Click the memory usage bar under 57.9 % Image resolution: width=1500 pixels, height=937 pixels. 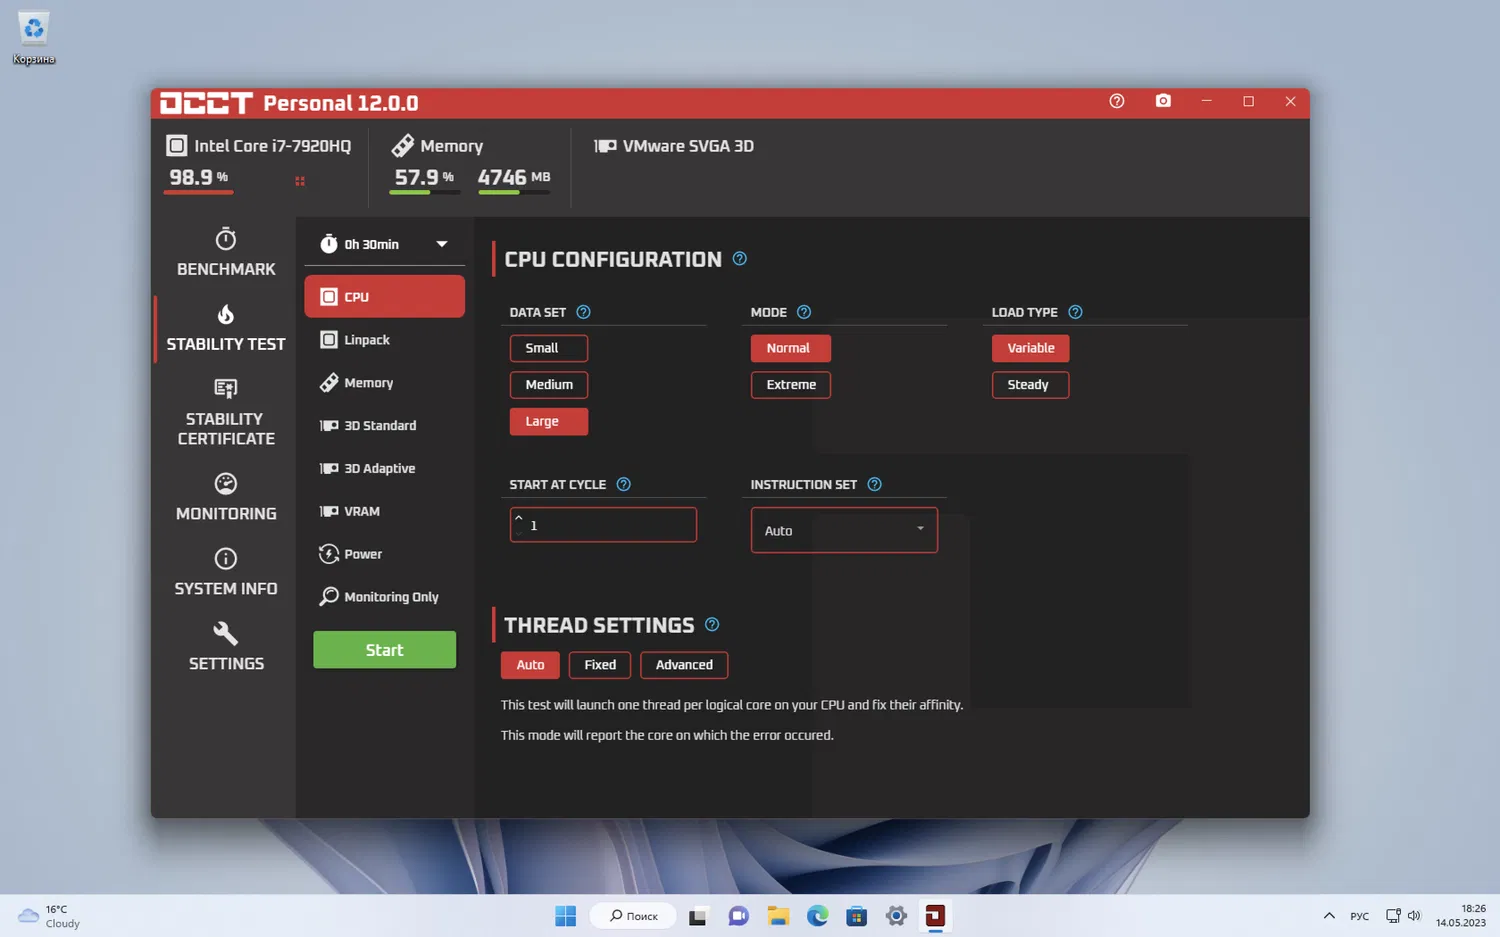424,192
